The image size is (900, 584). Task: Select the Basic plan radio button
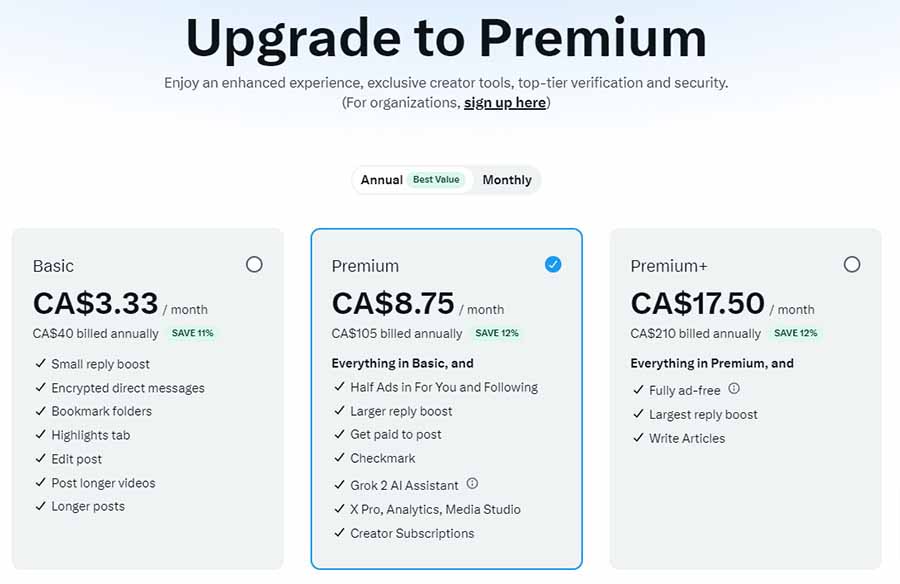(254, 264)
